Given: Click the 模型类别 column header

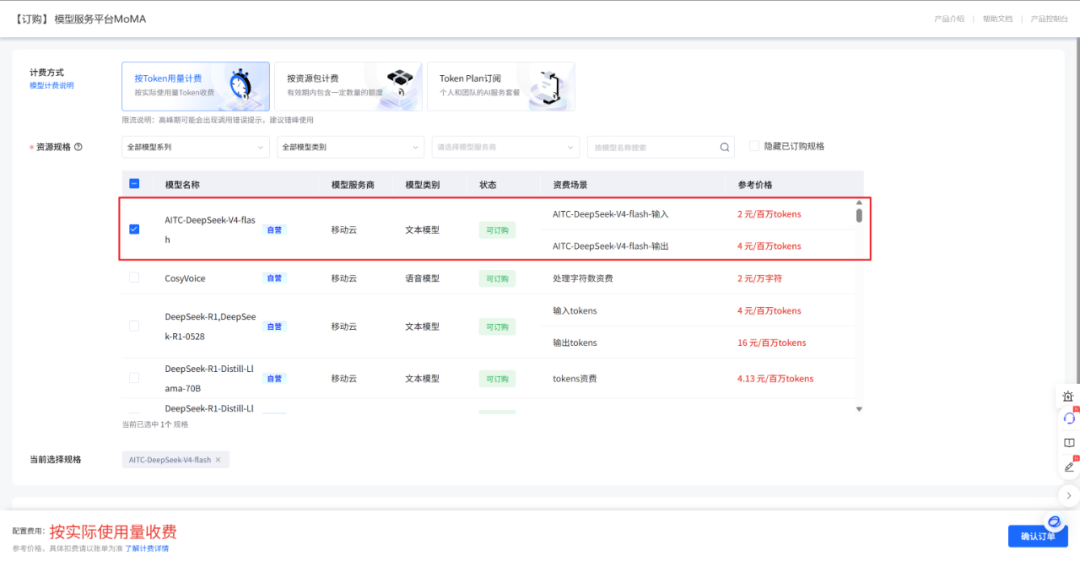Looking at the screenshot, I should (422, 185).
